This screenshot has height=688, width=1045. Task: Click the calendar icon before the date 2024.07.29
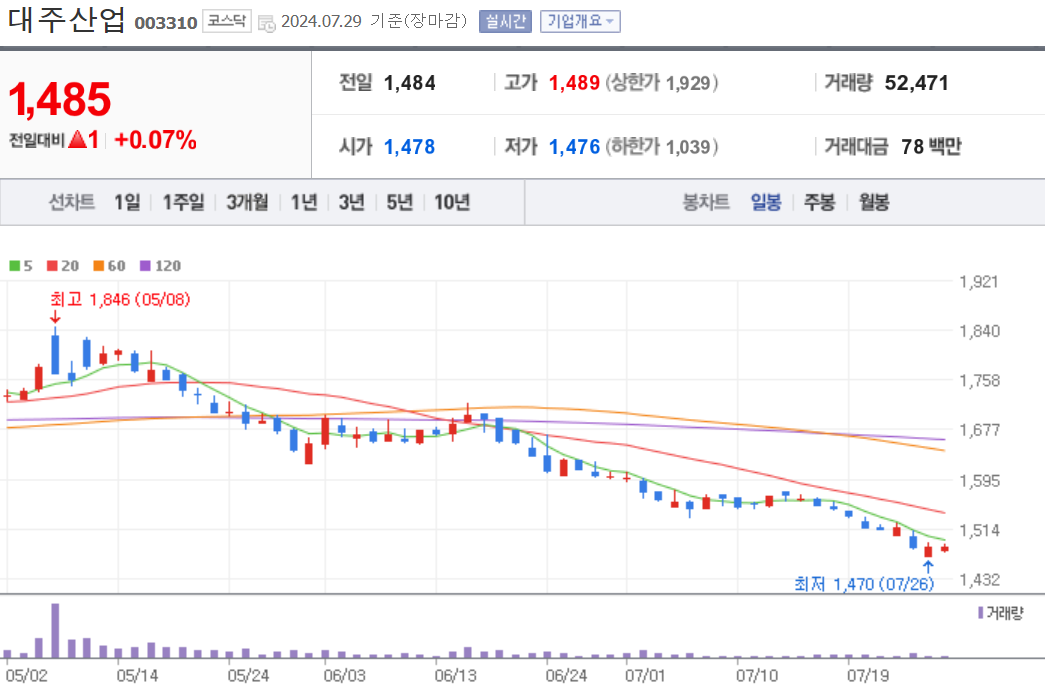click(267, 23)
